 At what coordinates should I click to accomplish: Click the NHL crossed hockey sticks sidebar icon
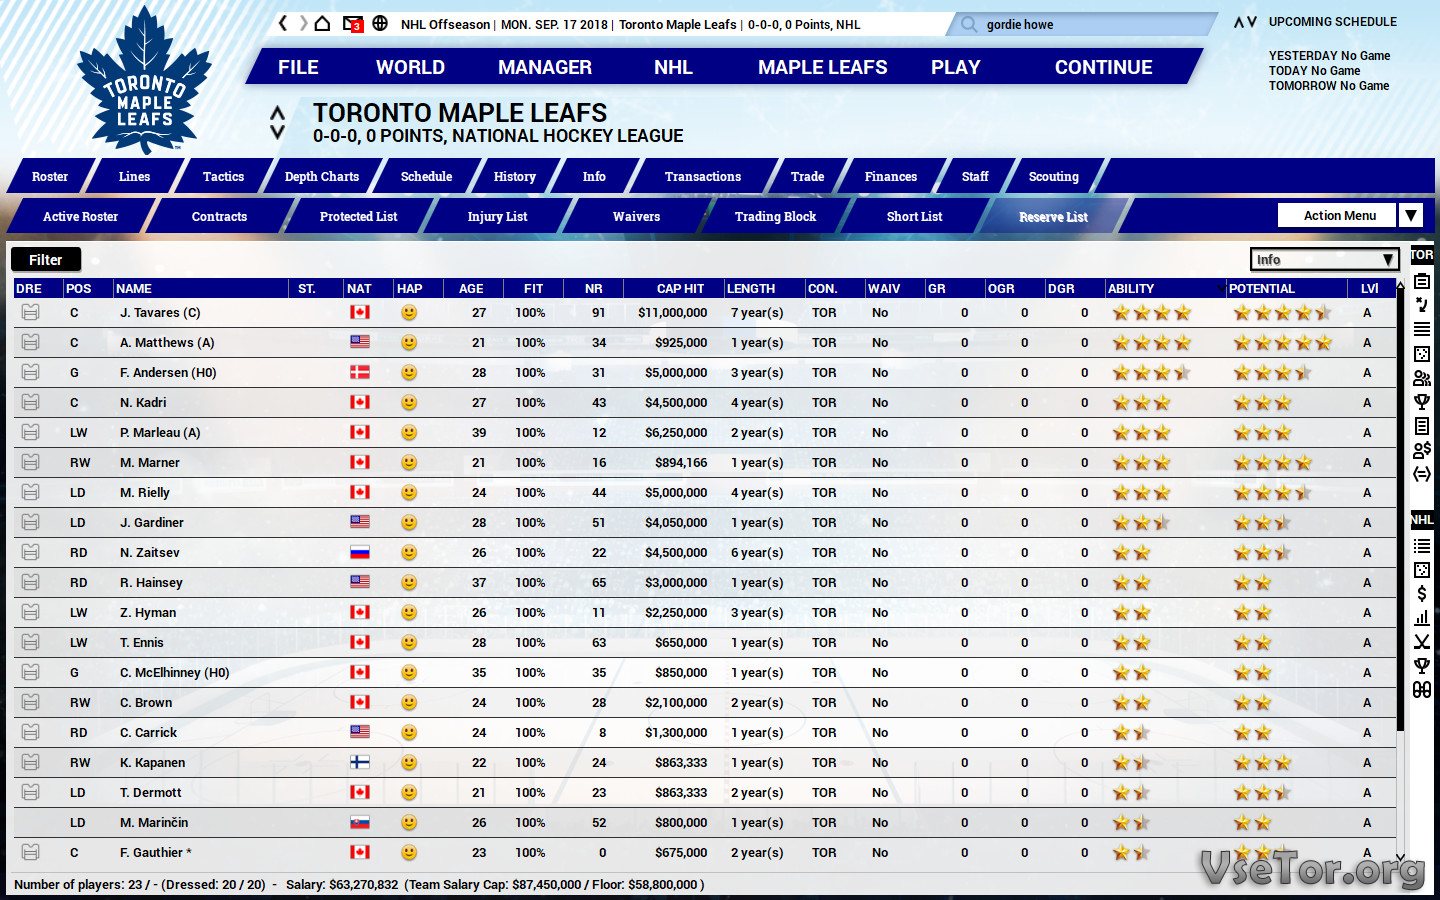(1421, 642)
